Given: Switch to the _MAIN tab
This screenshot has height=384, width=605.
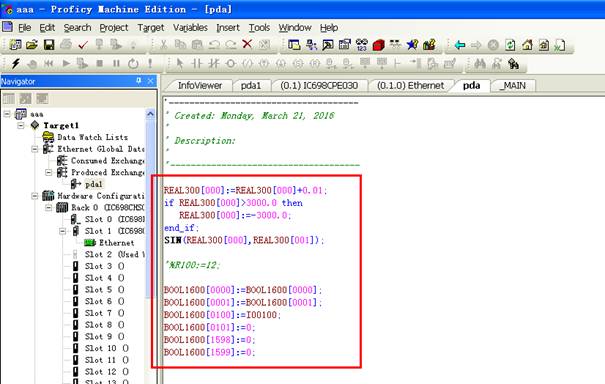Looking at the screenshot, I should [x=513, y=86].
